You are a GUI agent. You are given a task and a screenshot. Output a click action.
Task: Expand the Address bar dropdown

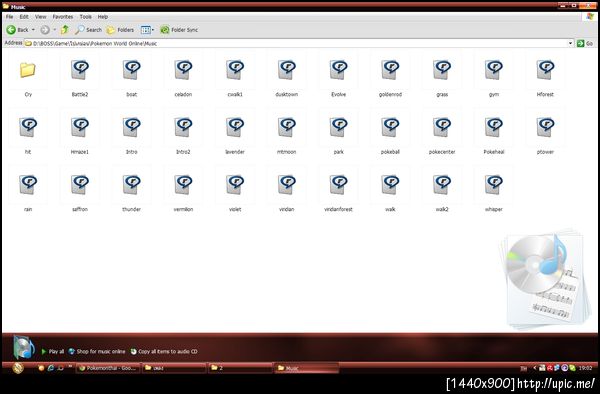click(571, 44)
